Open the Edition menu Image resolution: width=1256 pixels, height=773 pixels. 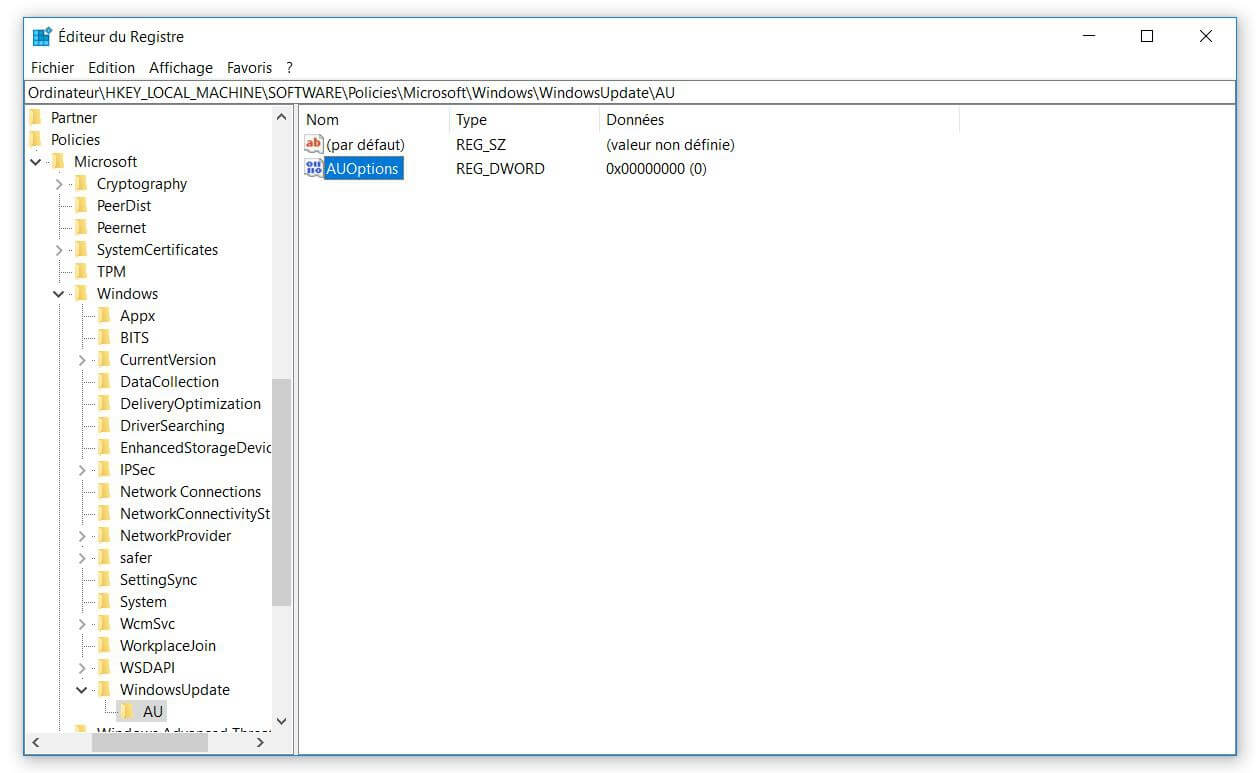coord(111,68)
